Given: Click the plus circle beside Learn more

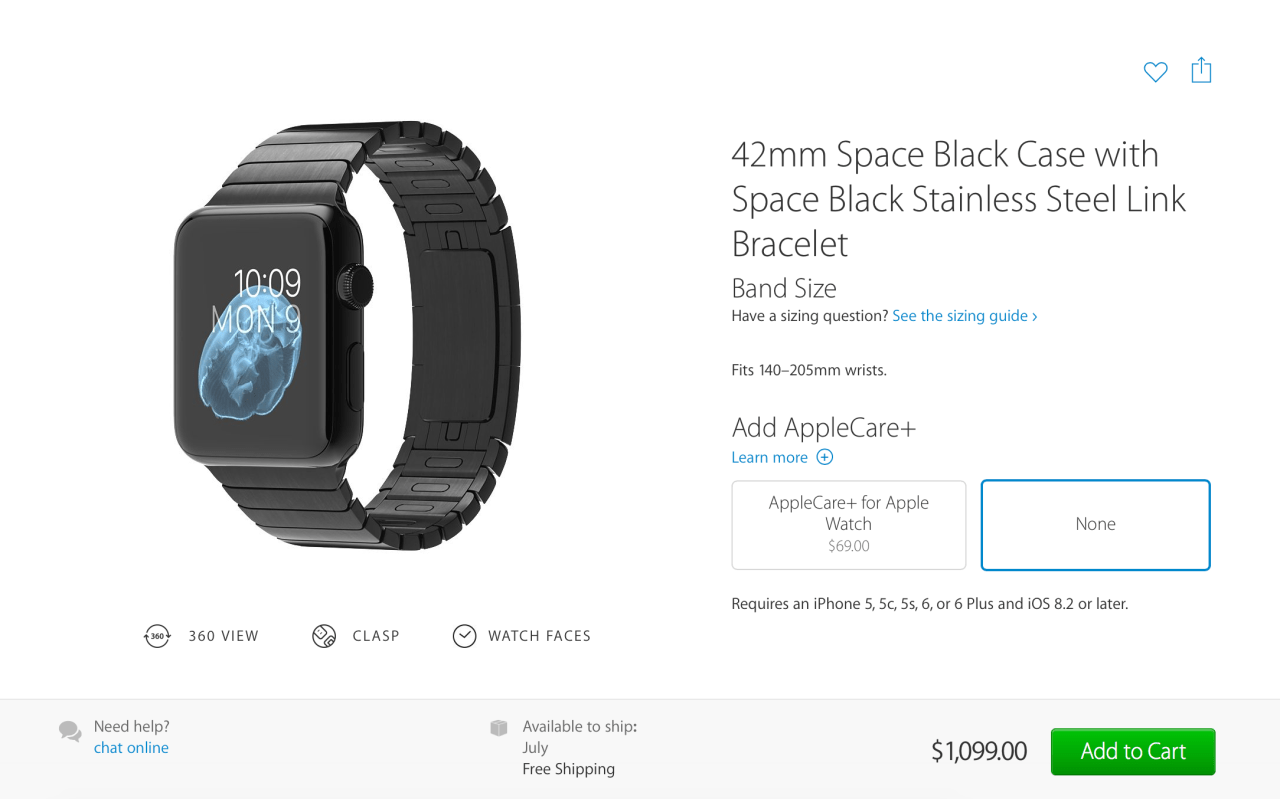Looking at the screenshot, I should (x=825, y=457).
